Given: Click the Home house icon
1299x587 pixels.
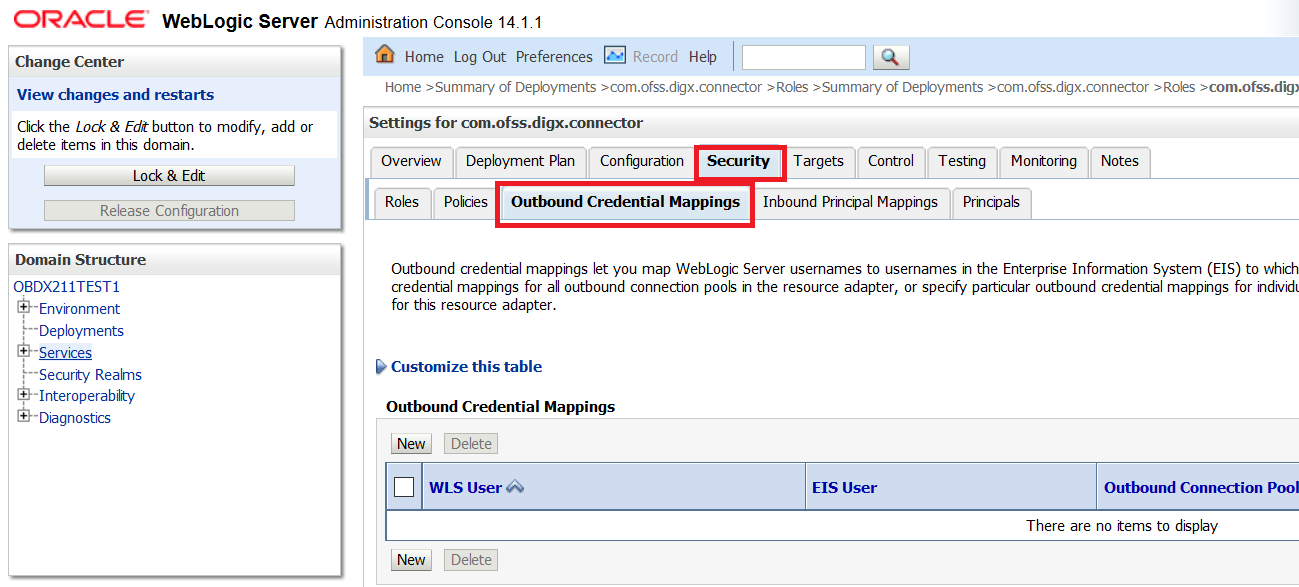Looking at the screenshot, I should [385, 55].
